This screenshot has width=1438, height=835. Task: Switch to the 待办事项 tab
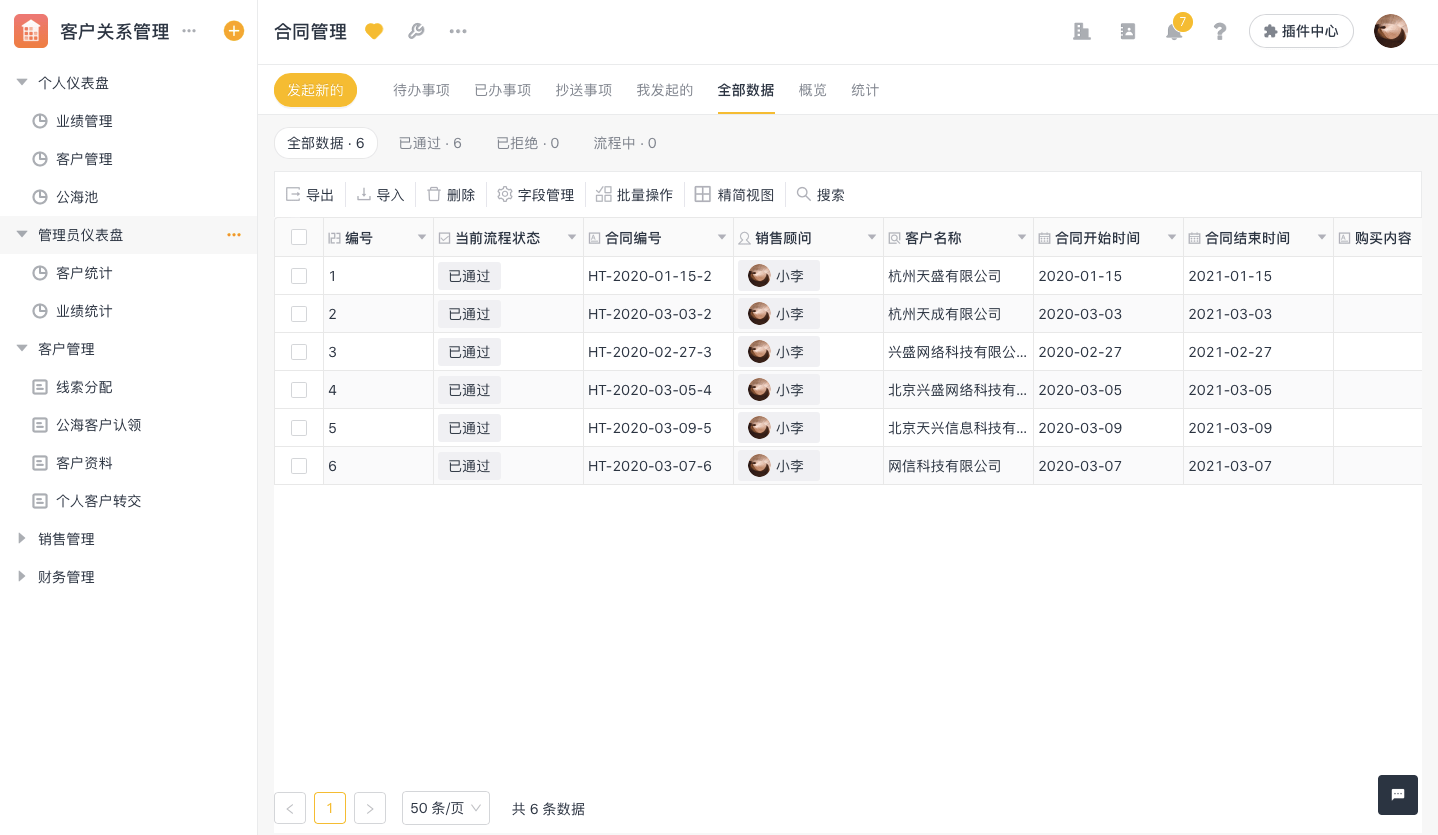421,90
